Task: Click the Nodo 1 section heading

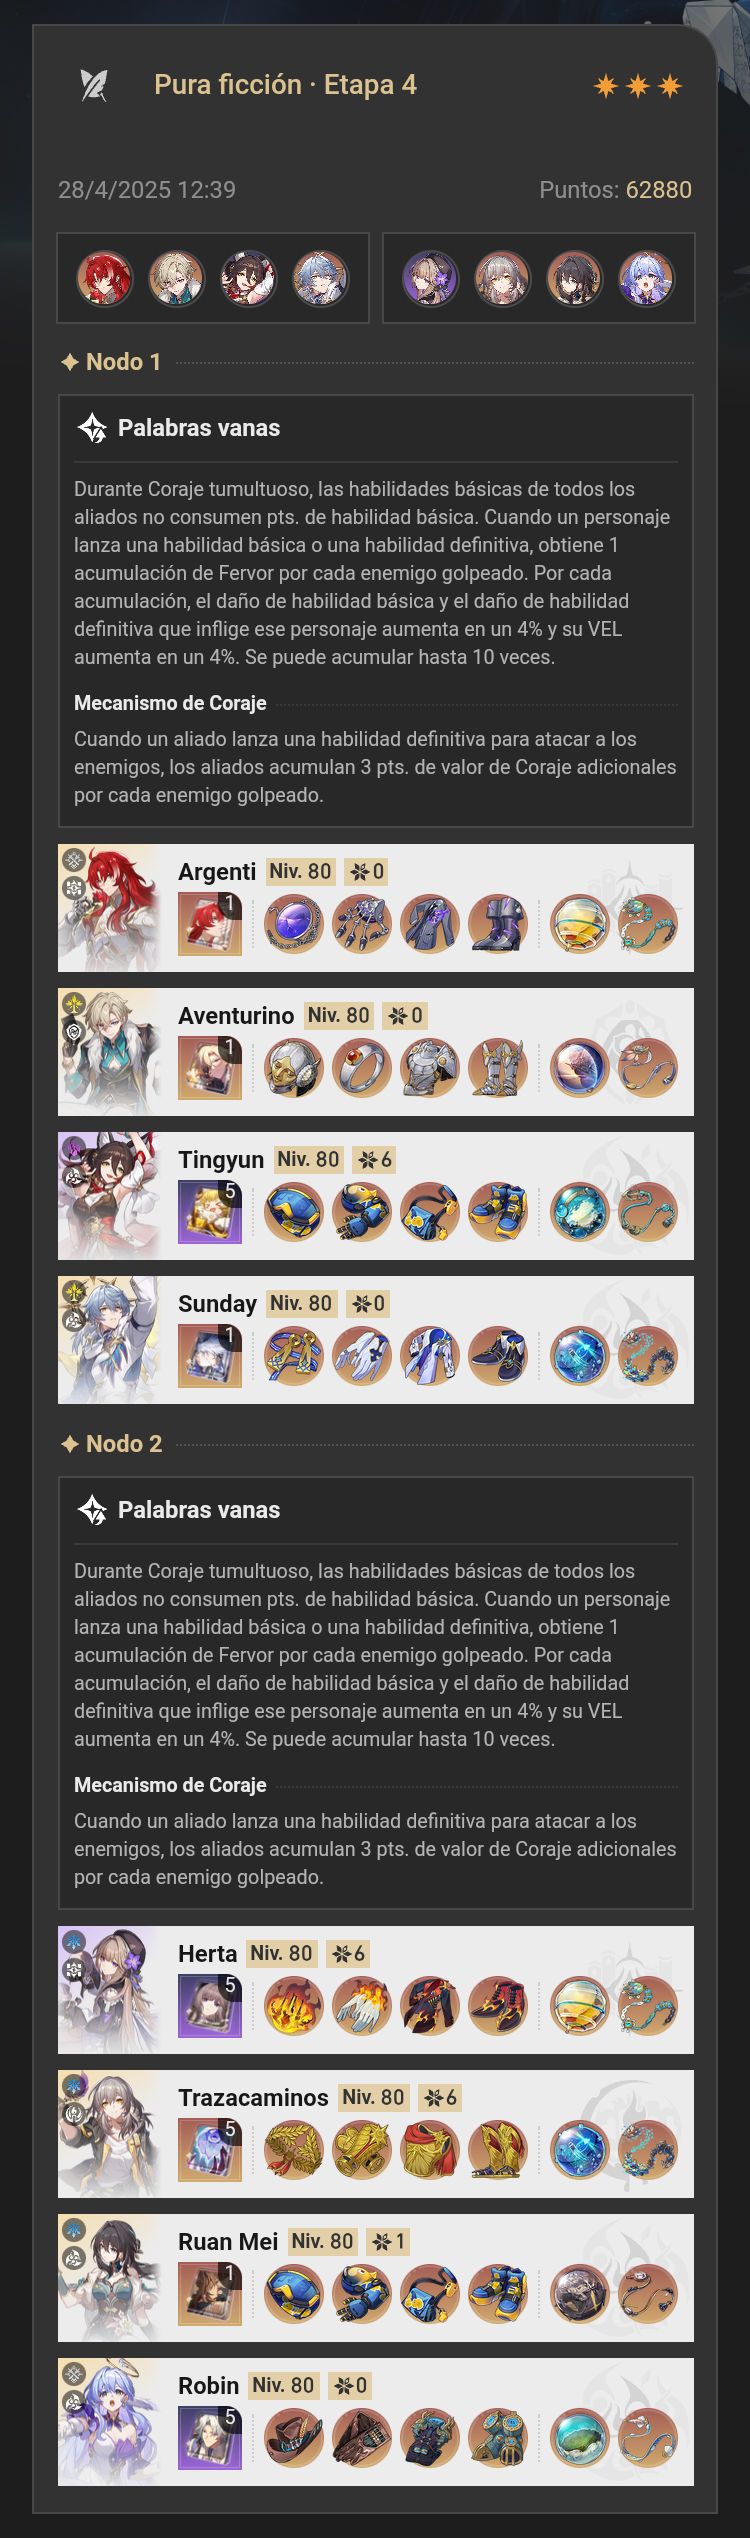Action: [111, 362]
